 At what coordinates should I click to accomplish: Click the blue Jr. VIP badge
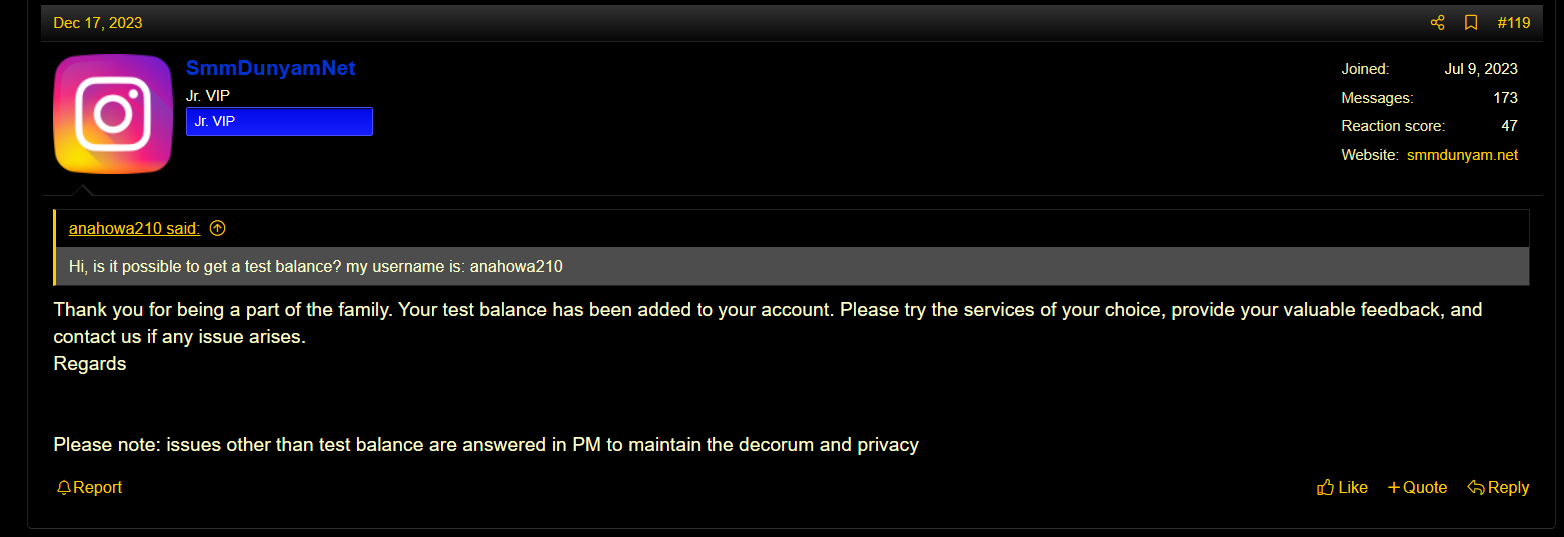click(279, 121)
